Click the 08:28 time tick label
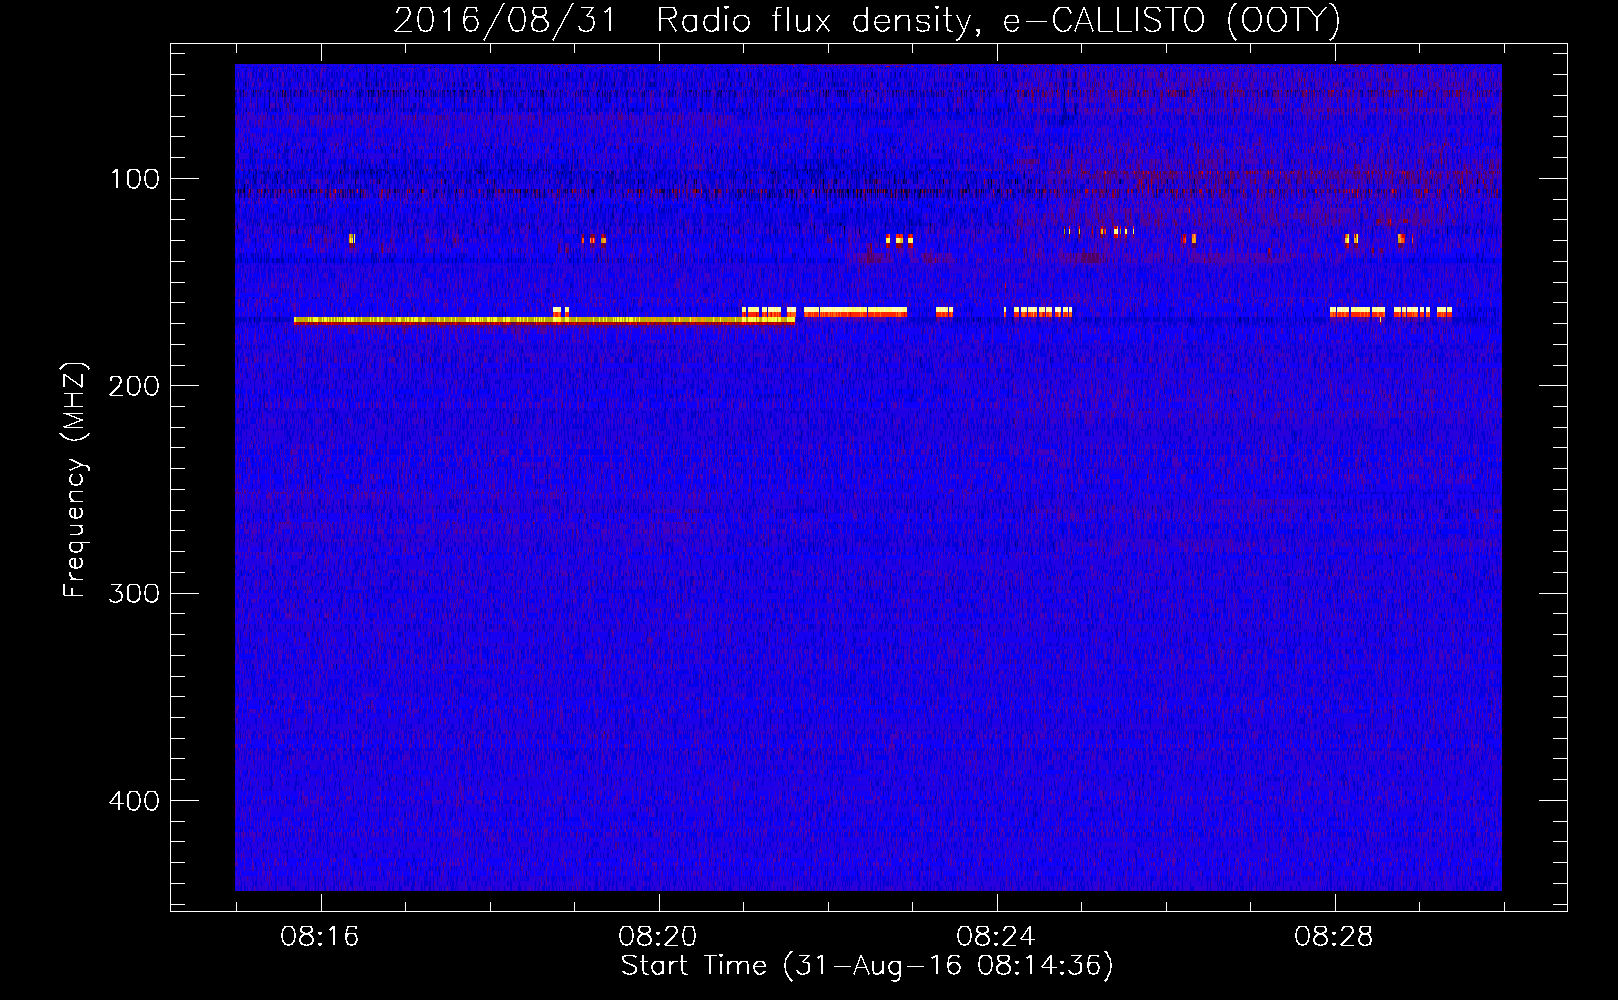The height and width of the screenshot is (1000, 1618). tap(1334, 937)
